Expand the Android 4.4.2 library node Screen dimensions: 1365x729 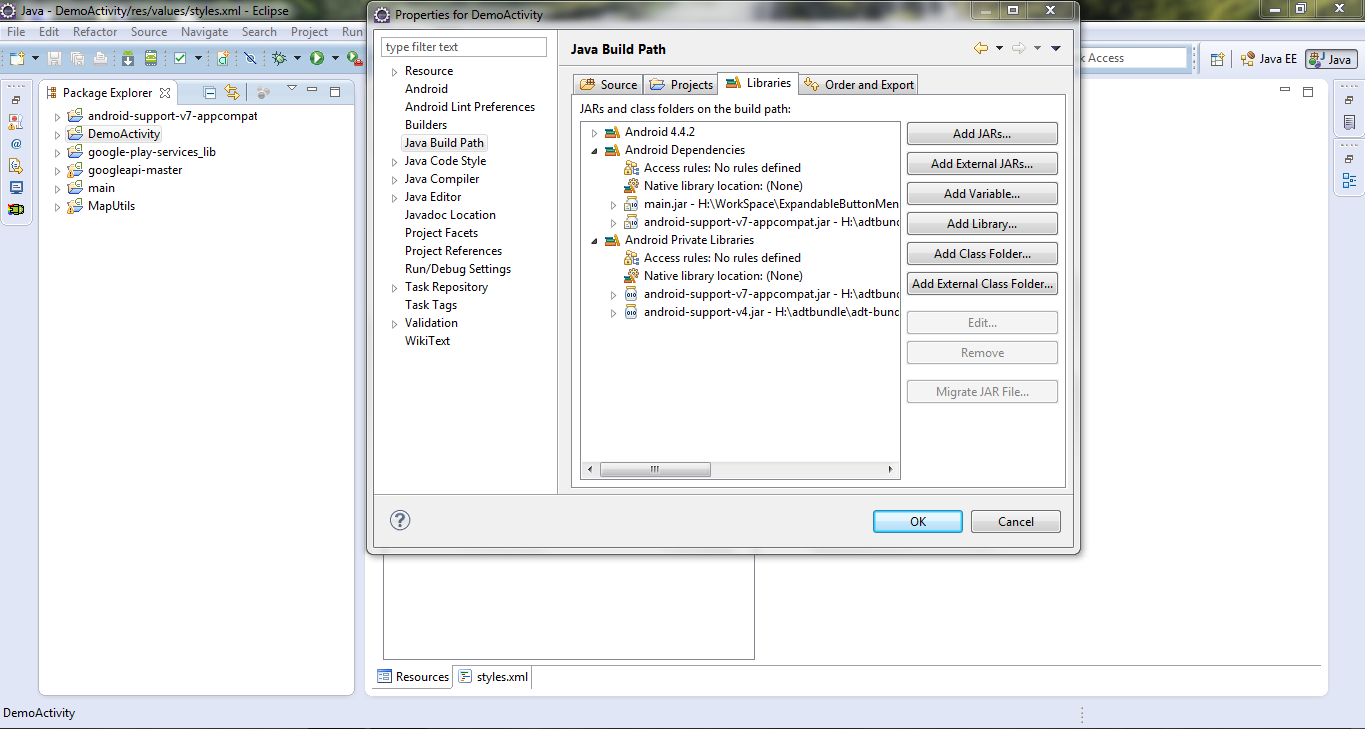(594, 132)
